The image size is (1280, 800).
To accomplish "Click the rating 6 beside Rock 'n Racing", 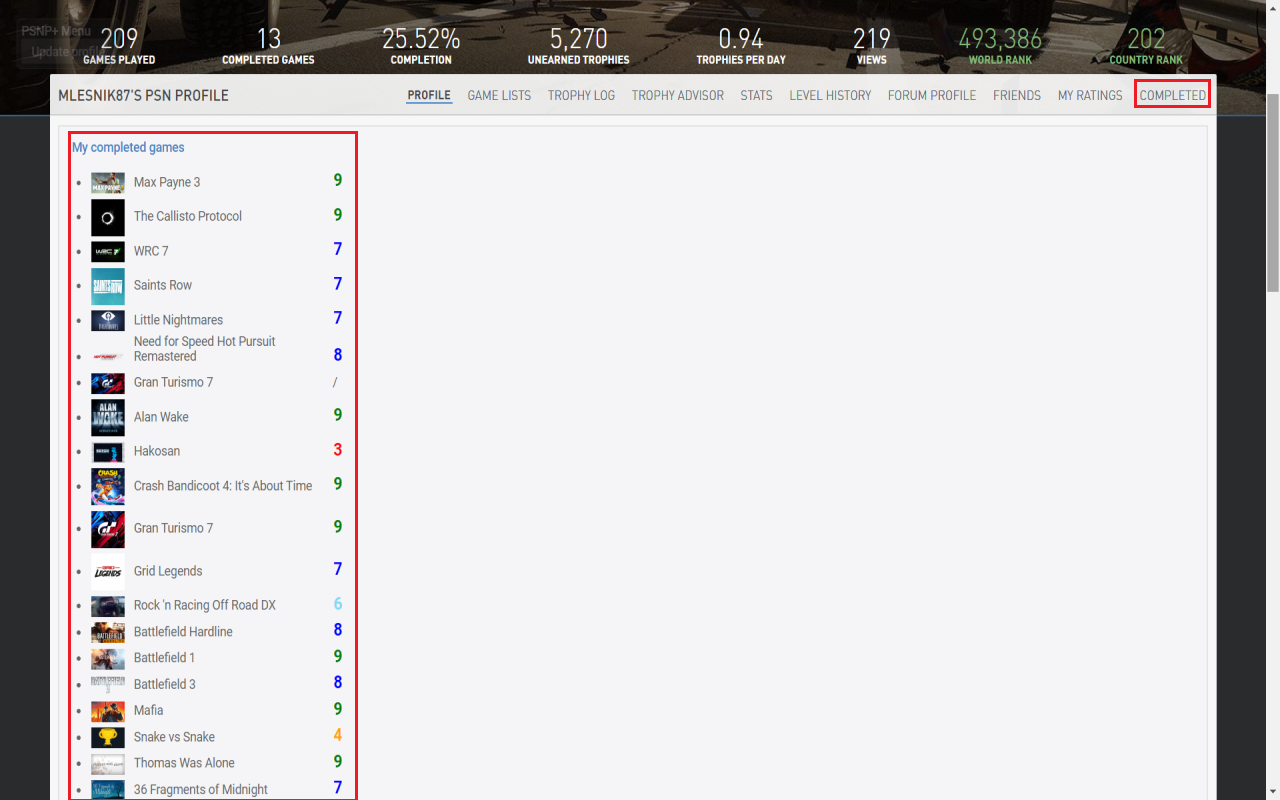I will [338, 604].
